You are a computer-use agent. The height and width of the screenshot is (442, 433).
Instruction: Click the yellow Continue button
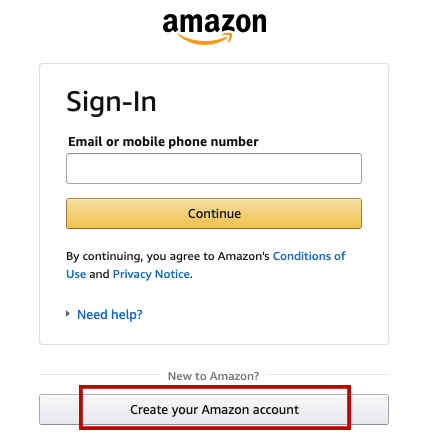(214, 213)
